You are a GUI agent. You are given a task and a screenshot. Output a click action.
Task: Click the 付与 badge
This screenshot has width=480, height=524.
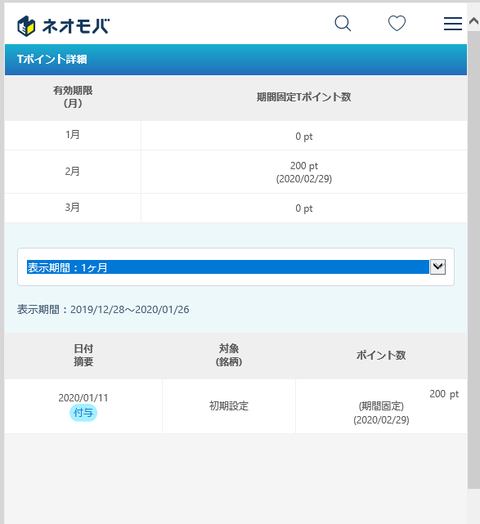pyautogui.click(x=83, y=413)
